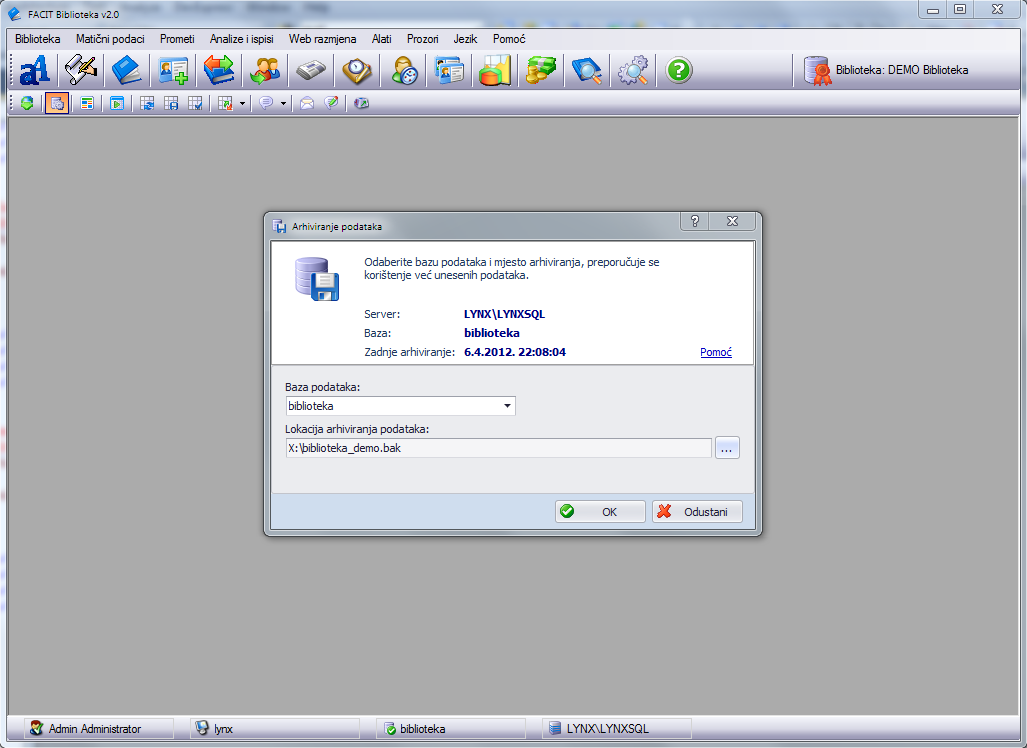Open the Alati menu
Screen dimensions: 1027x748
pyautogui.click(x=381, y=39)
